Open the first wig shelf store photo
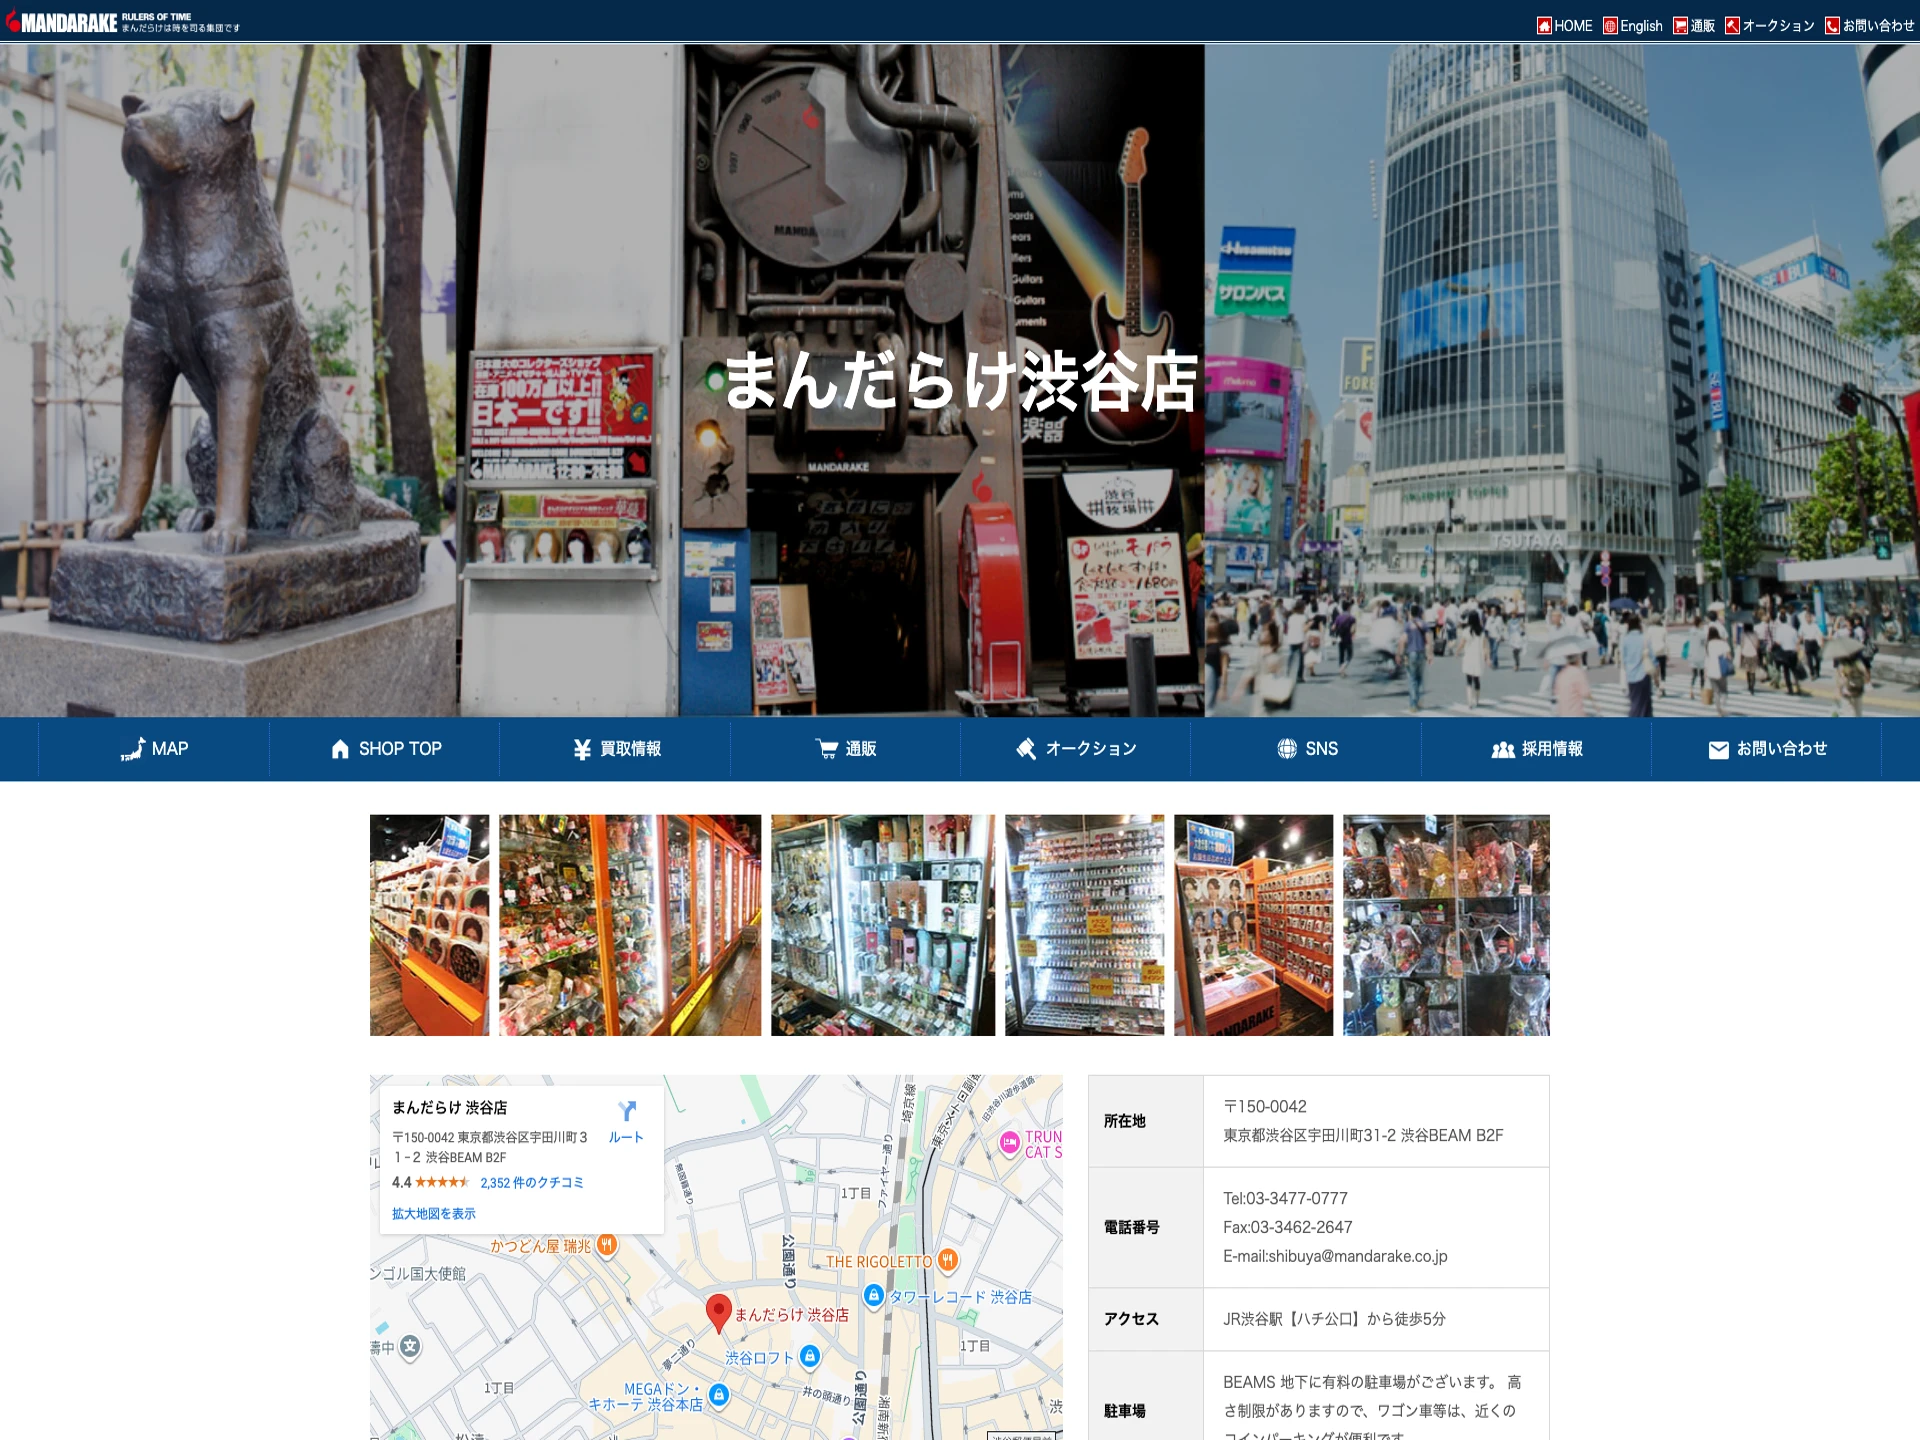Viewport: 1920px width, 1440px height. click(429, 925)
